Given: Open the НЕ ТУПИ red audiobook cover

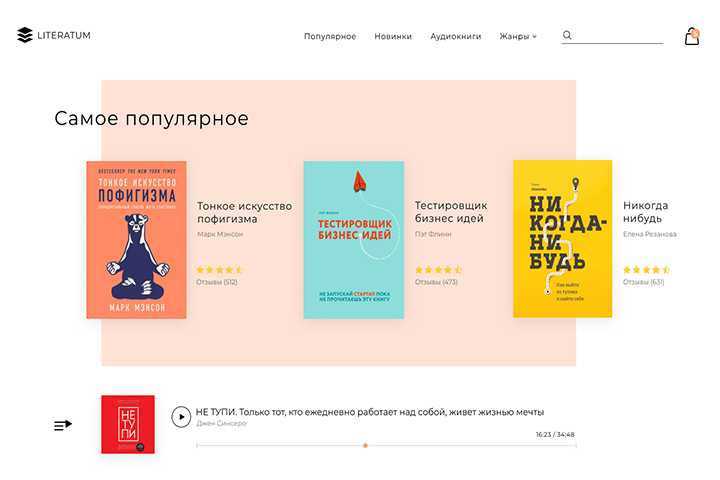Looking at the screenshot, I should tap(128, 424).
